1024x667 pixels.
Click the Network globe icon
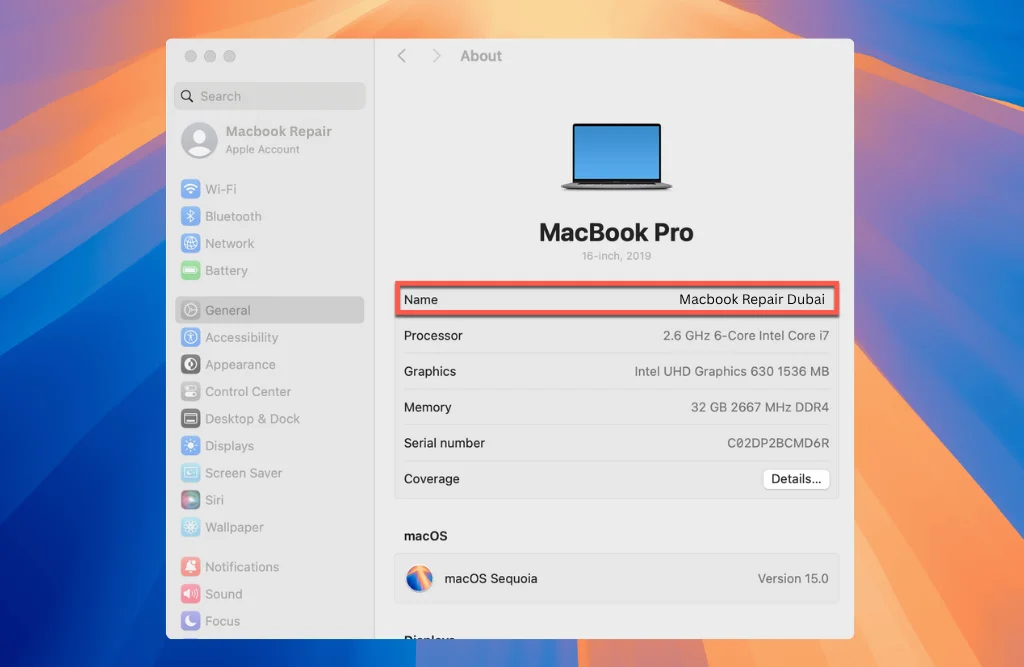point(190,243)
